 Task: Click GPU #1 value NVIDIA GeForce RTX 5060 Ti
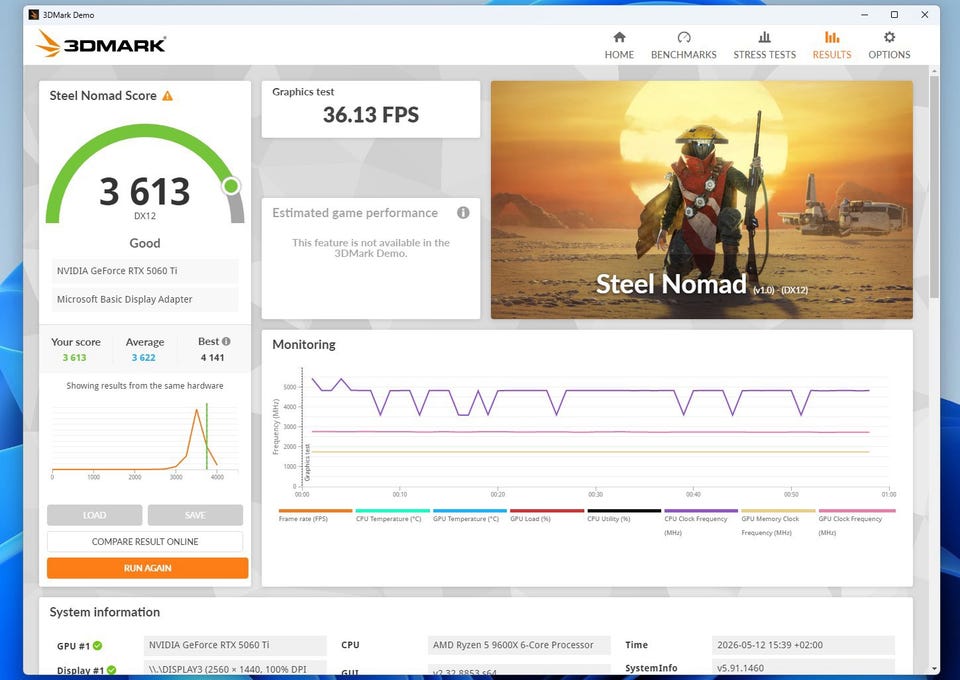[x=235, y=645]
